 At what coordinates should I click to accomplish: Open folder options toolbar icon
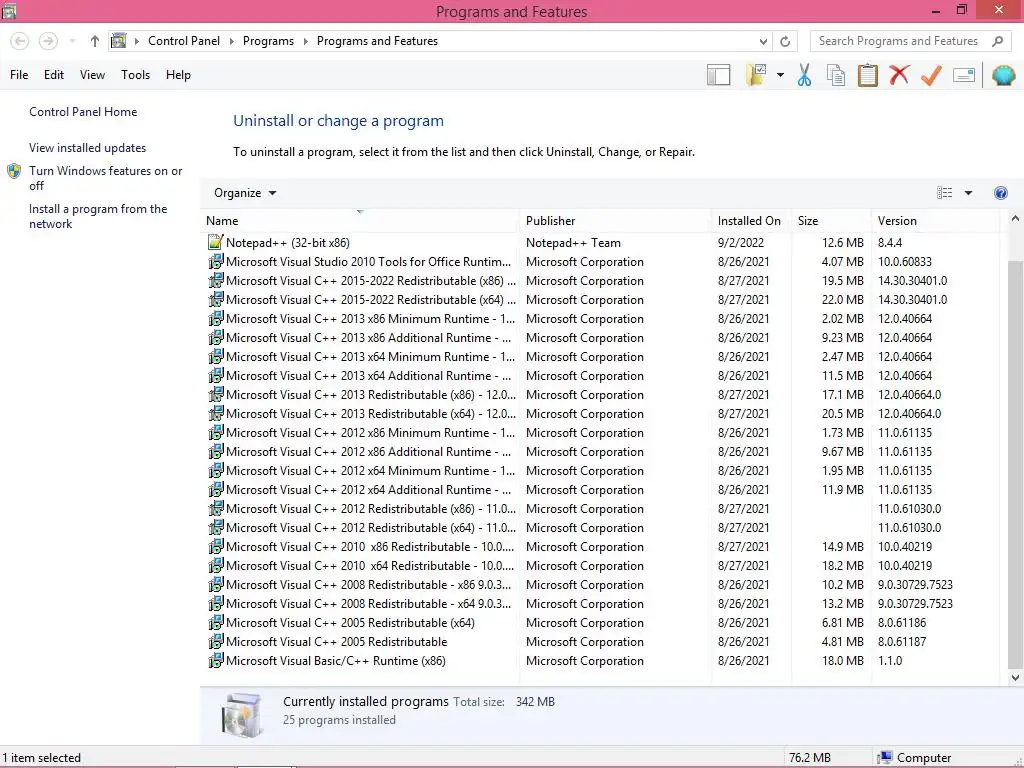pyautogui.click(x=756, y=75)
